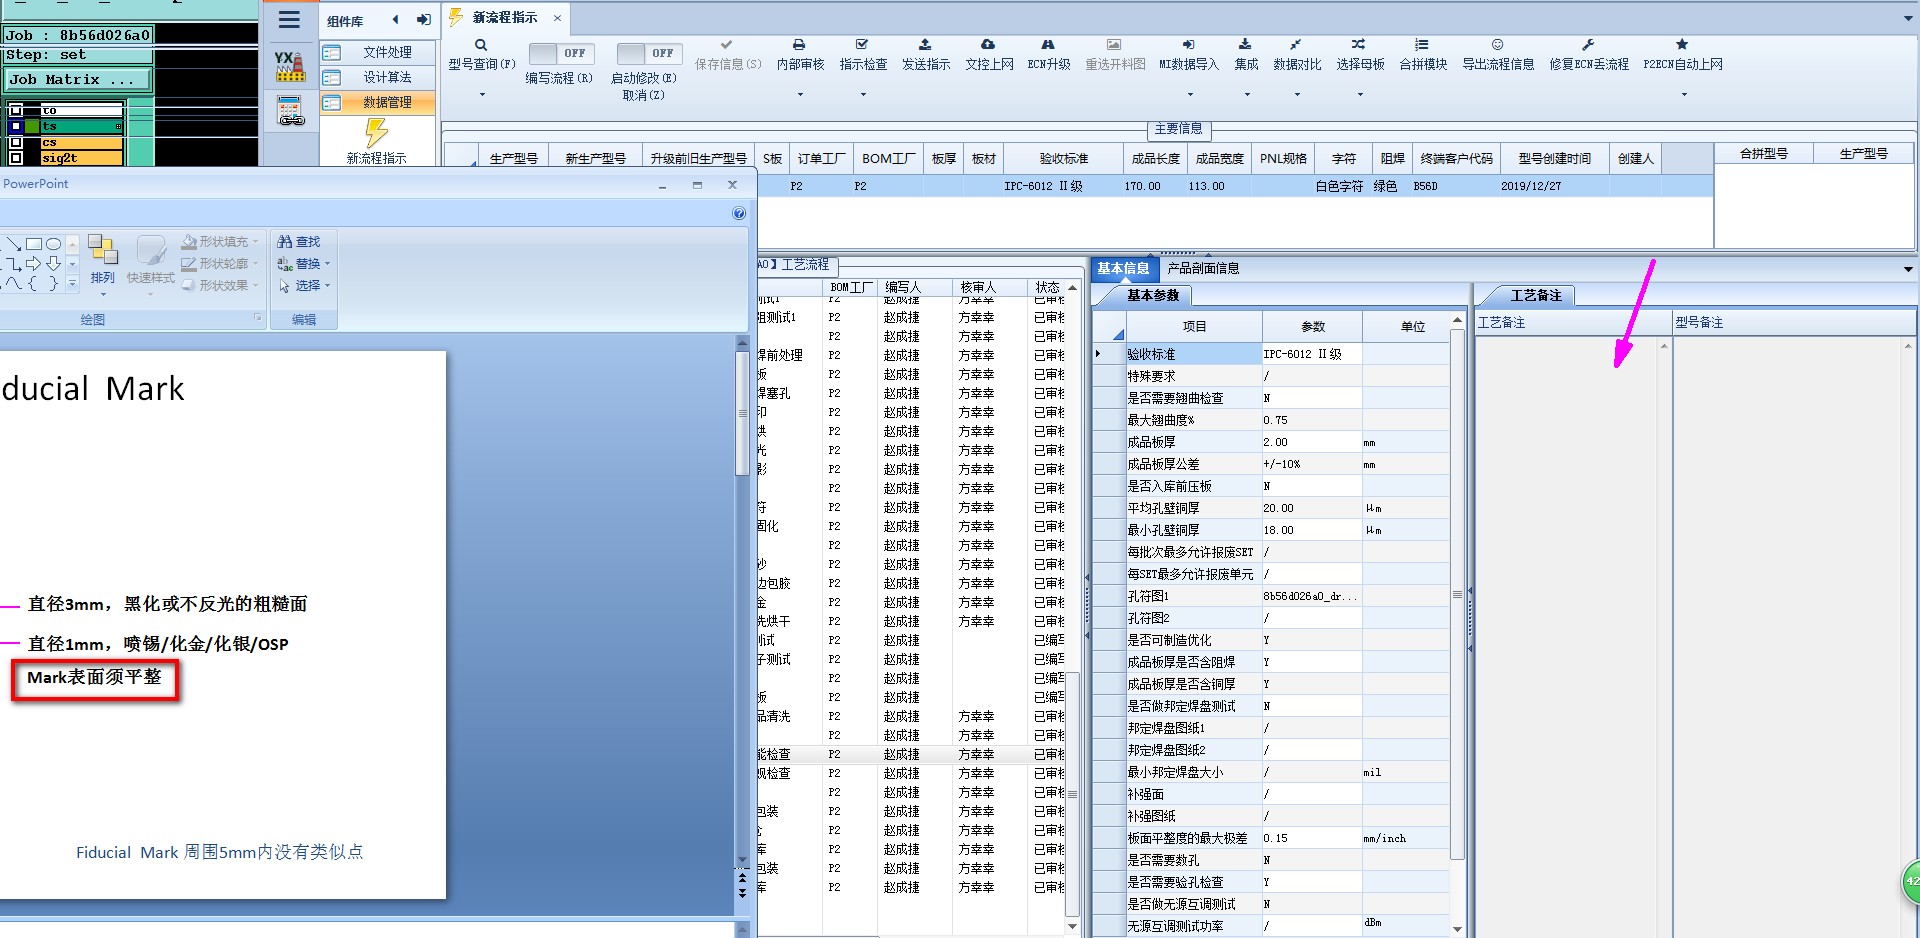Expand the 集成 dropdown arrow
This screenshot has width=1920, height=938.
1247,95
